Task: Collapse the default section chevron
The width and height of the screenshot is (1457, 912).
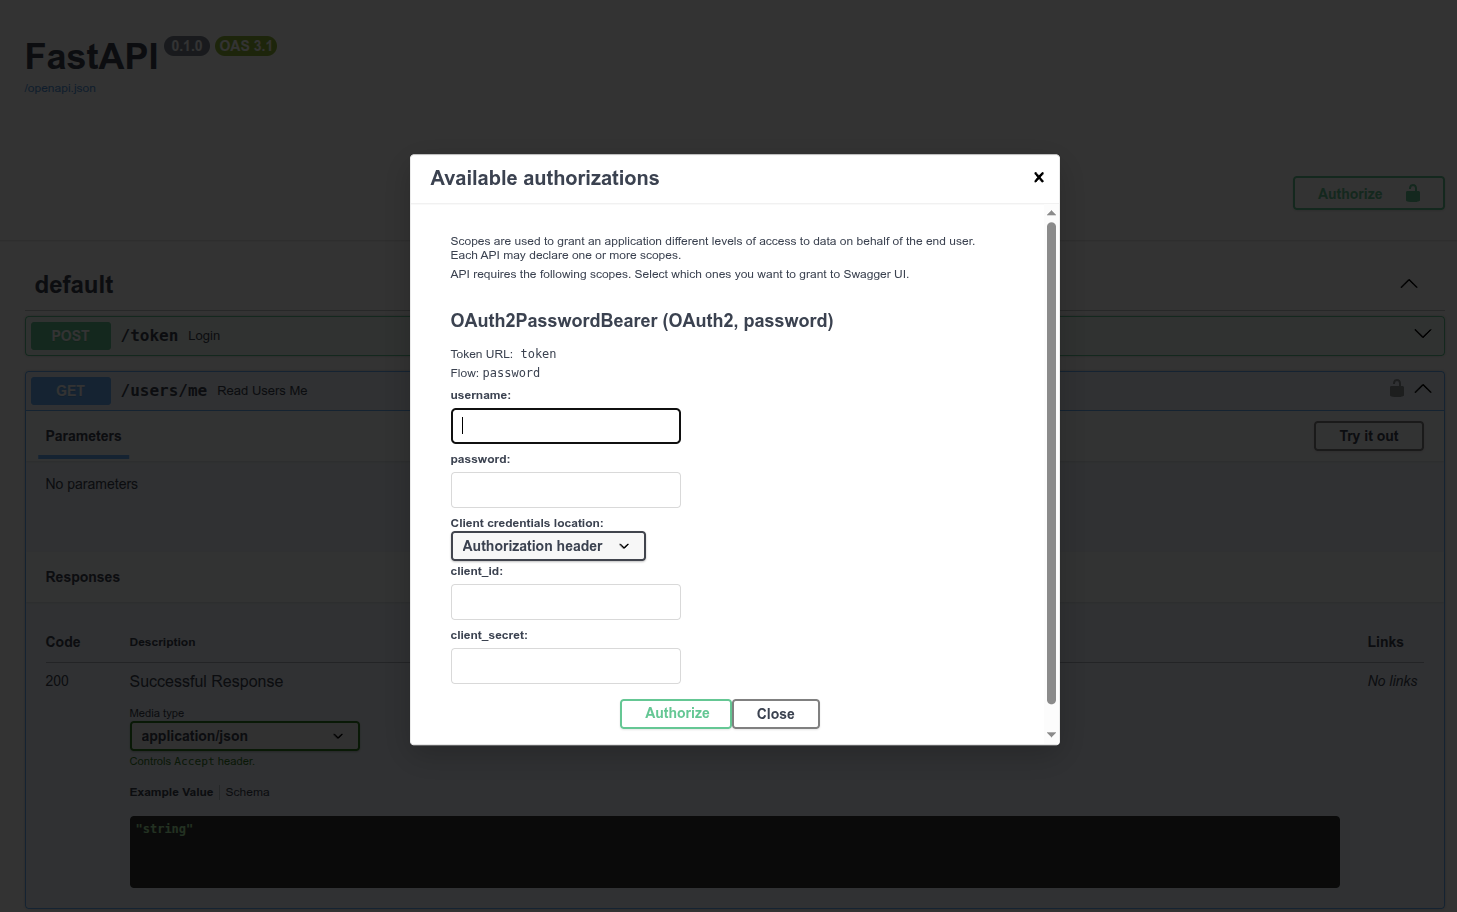Action: 1408,284
